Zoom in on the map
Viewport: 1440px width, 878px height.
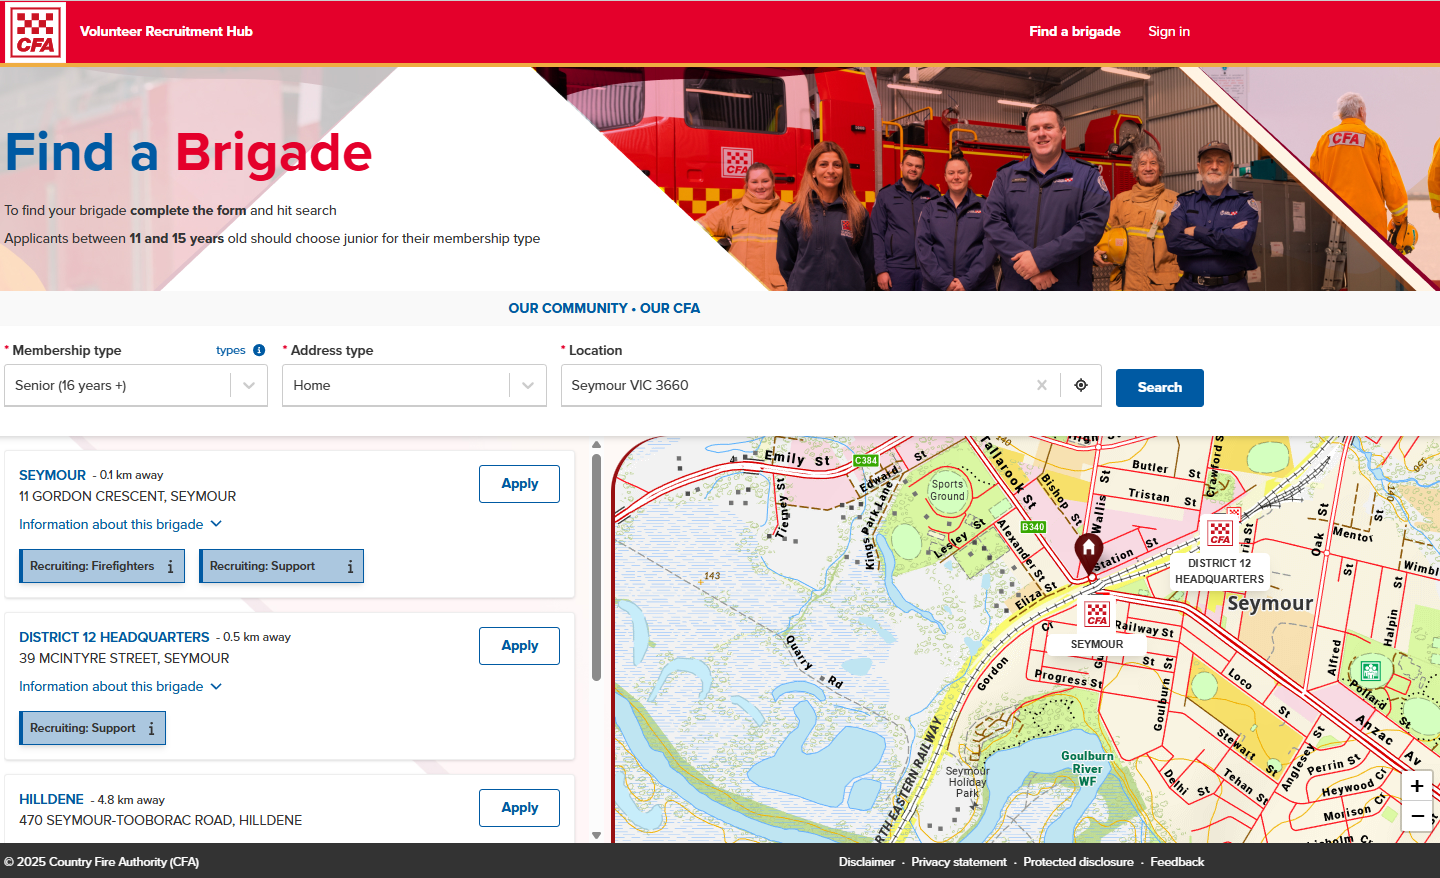pyautogui.click(x=1417, y=786)
